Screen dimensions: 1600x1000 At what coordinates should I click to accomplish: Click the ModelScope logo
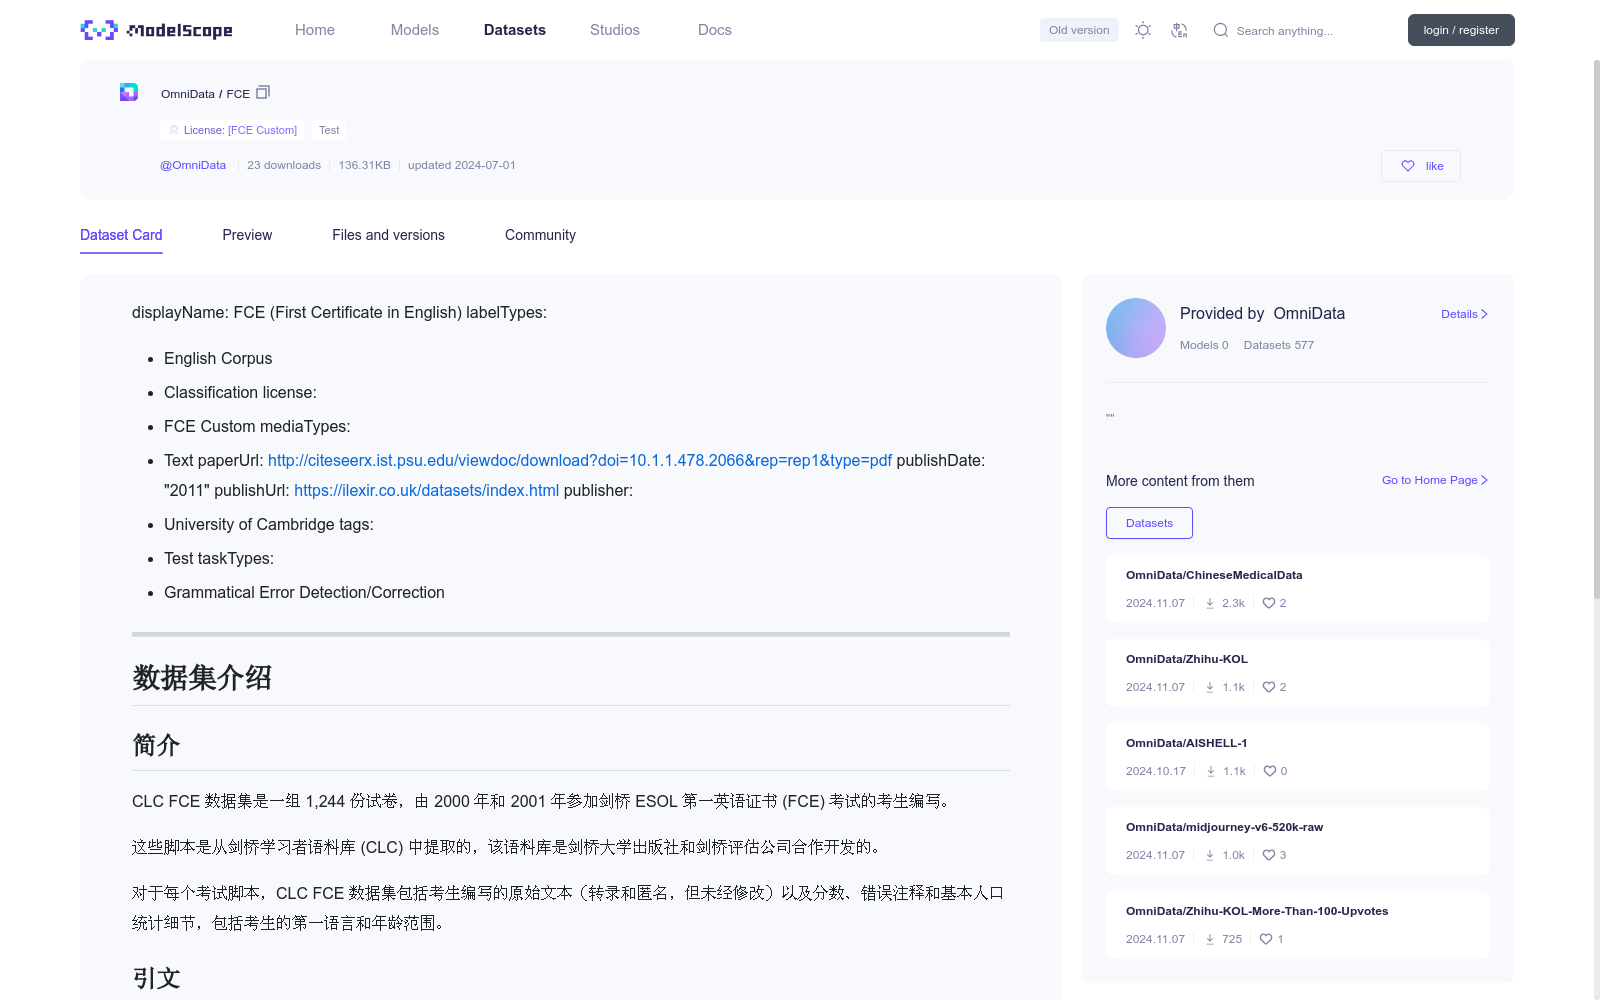tap(156, 30)
